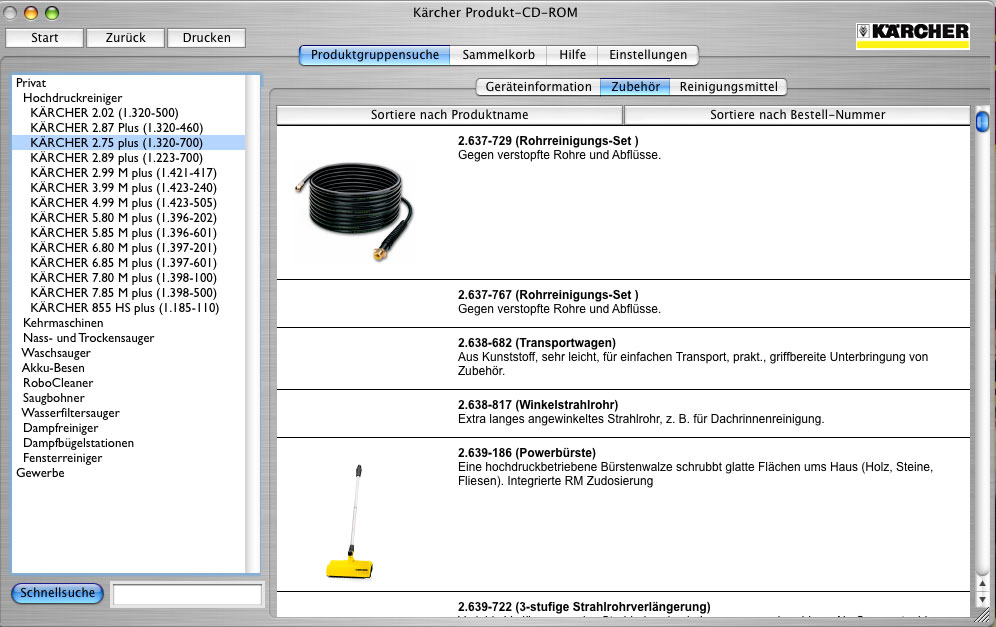Viewport: 996px width, 627px height.
Task: Select the Waschsauger category
Action: [x=56, y=353]
